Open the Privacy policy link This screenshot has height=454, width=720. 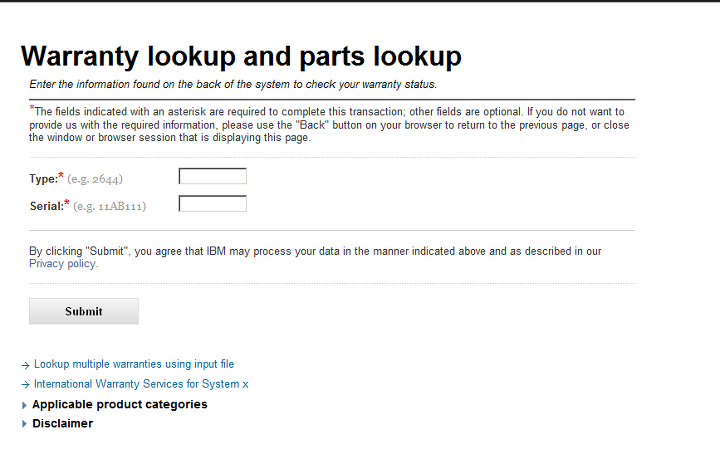[x=63, y=263]
